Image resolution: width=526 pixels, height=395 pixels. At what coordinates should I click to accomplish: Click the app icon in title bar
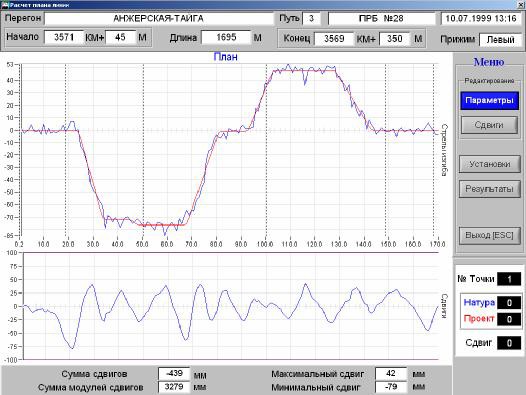click(5, 5)
